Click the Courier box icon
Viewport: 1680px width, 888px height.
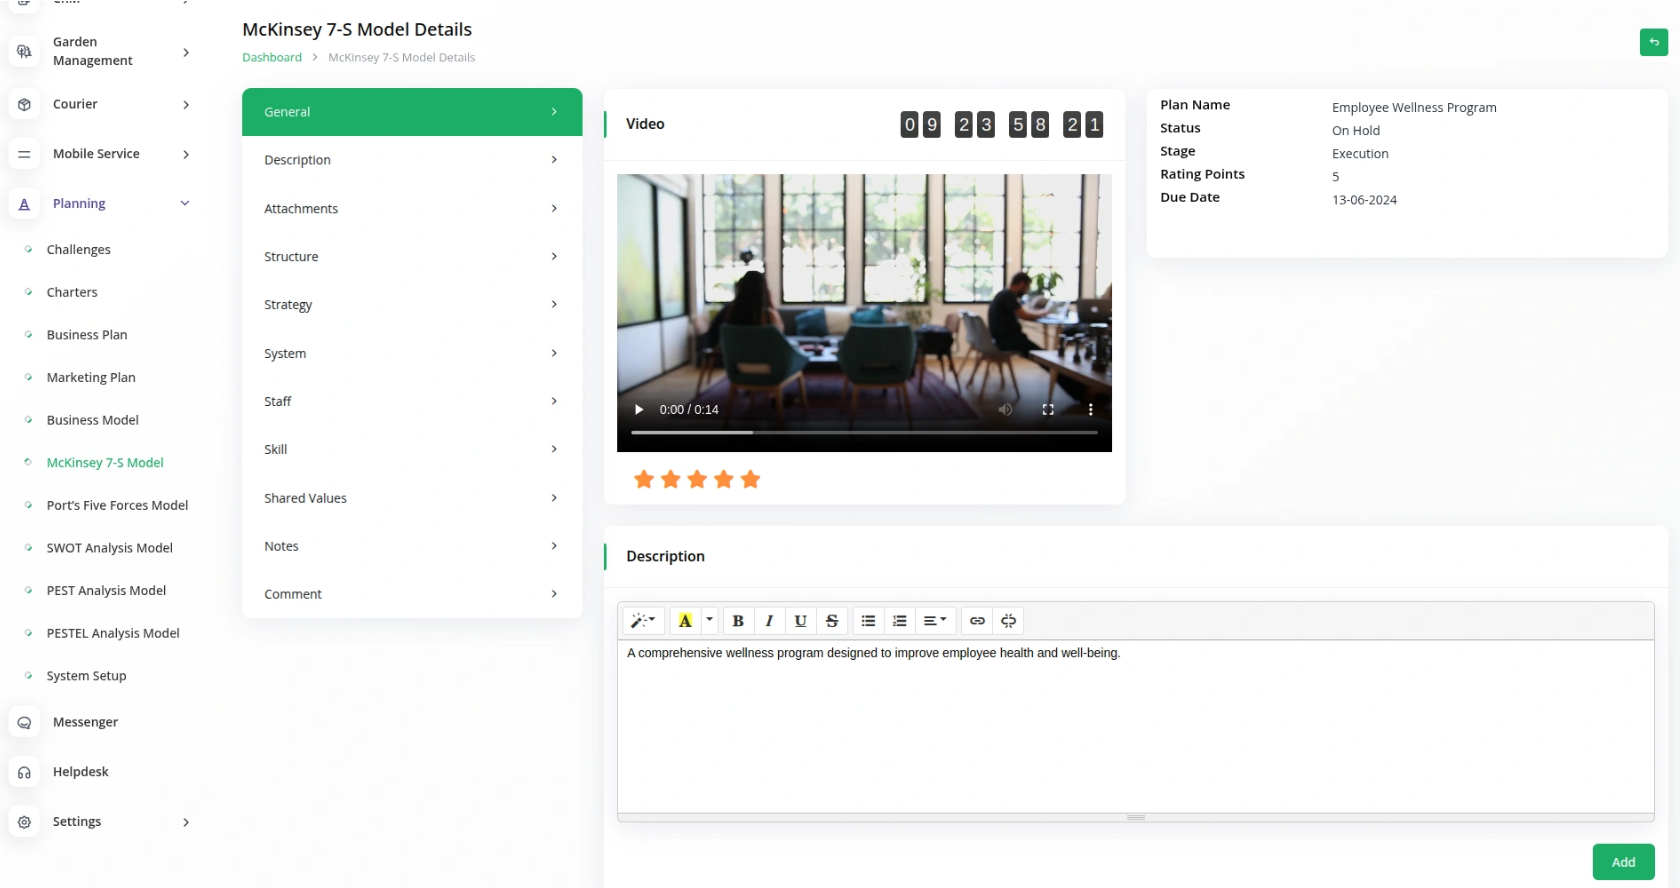[x=24, y=104]
